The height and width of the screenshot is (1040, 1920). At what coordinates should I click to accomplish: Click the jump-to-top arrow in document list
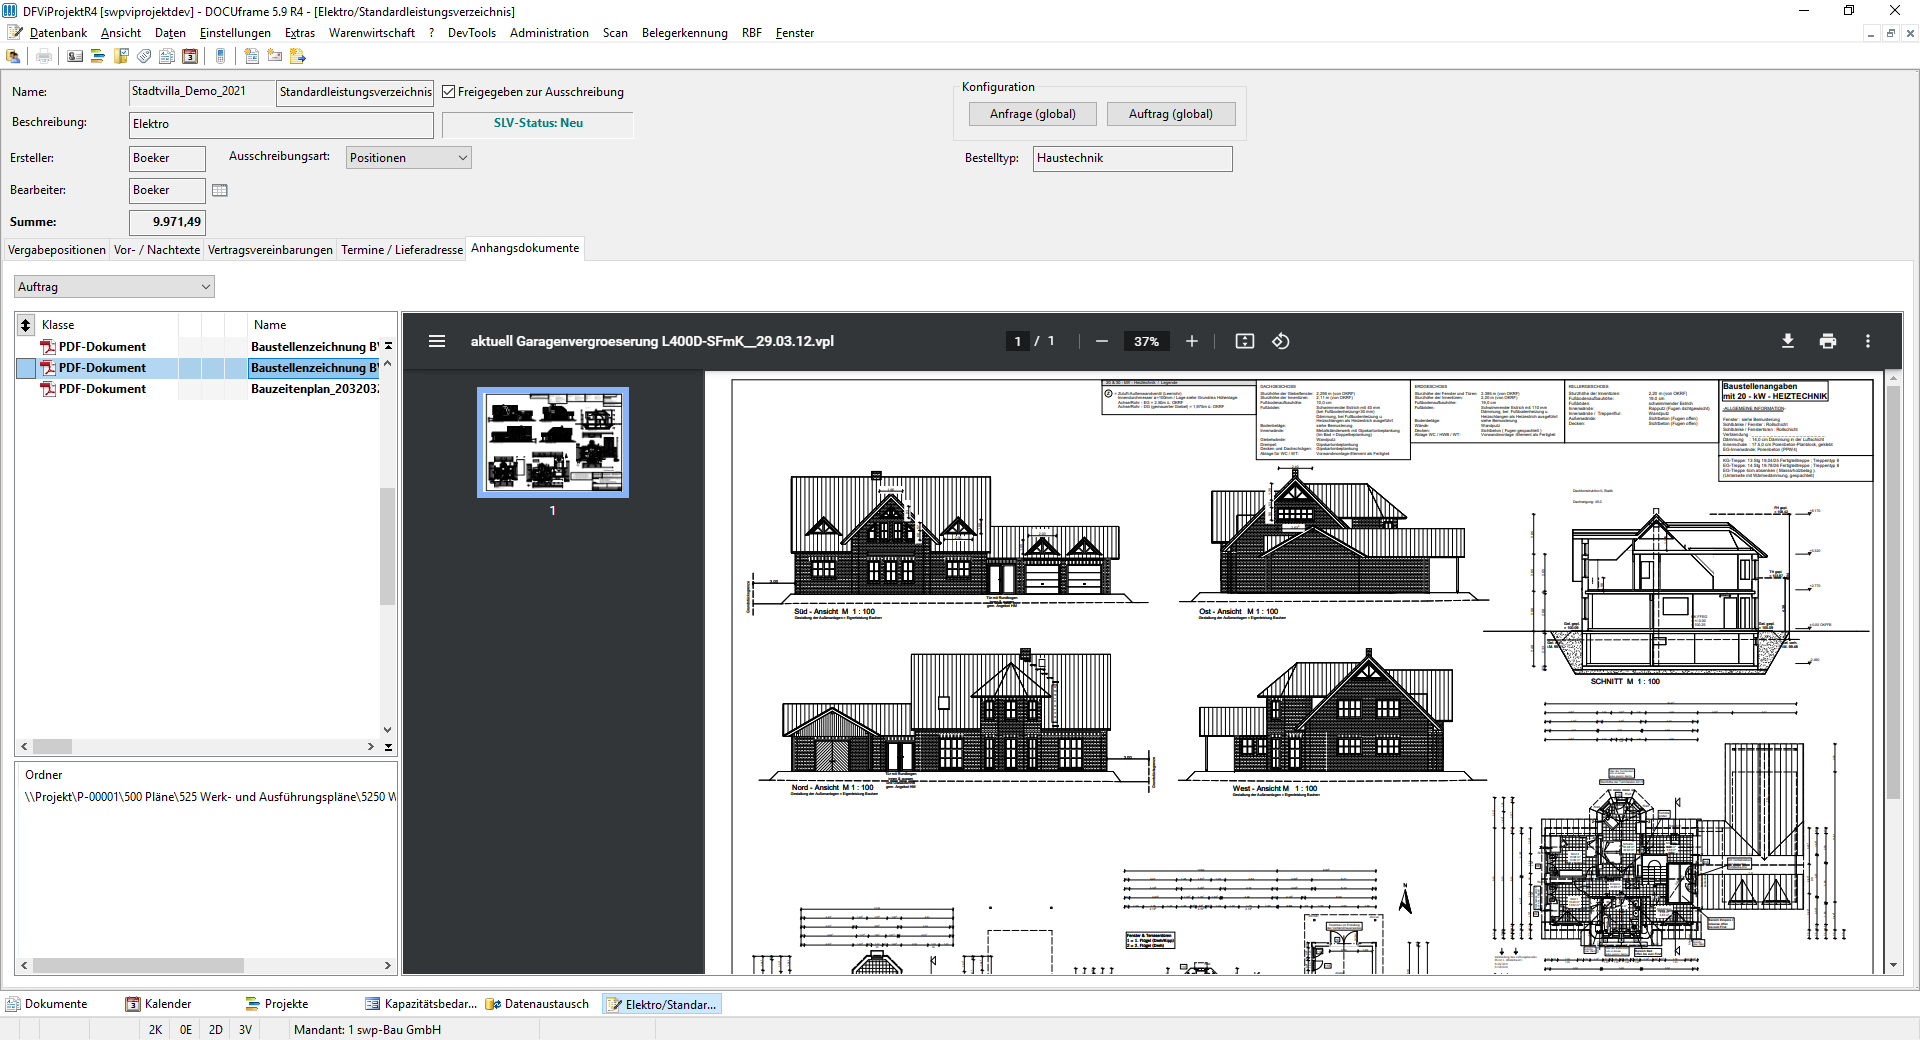click(x=388, y=347)
